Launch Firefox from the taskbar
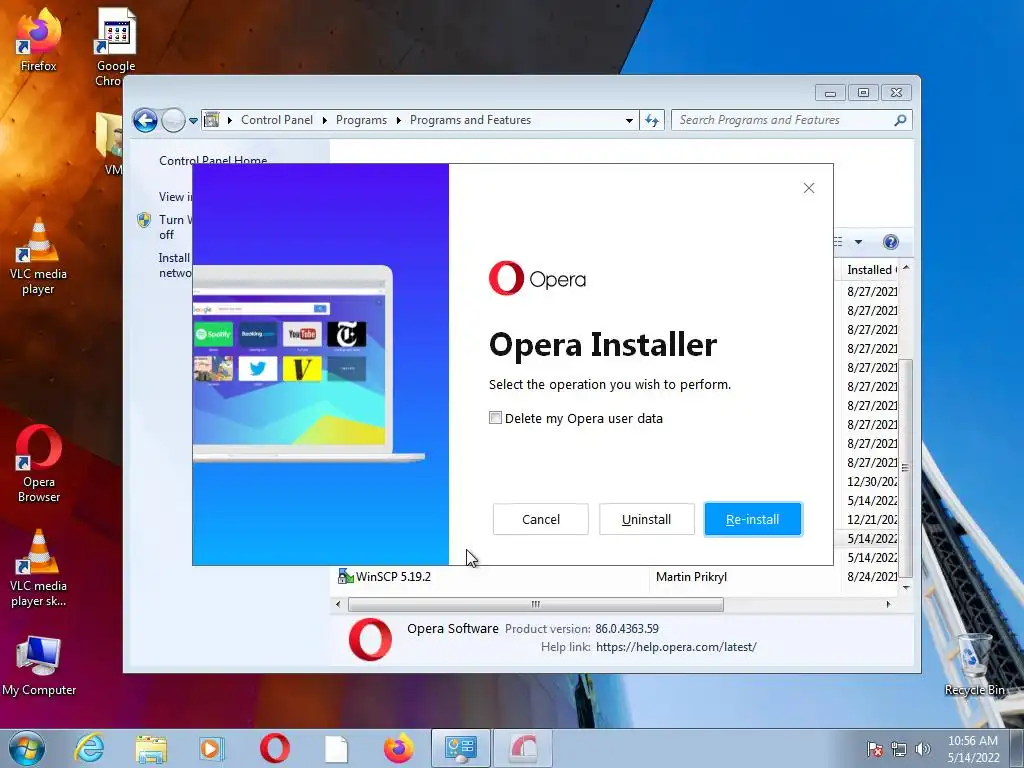Image resolution: width=1024 pixels, height=768 pixels. click(398, 748)
